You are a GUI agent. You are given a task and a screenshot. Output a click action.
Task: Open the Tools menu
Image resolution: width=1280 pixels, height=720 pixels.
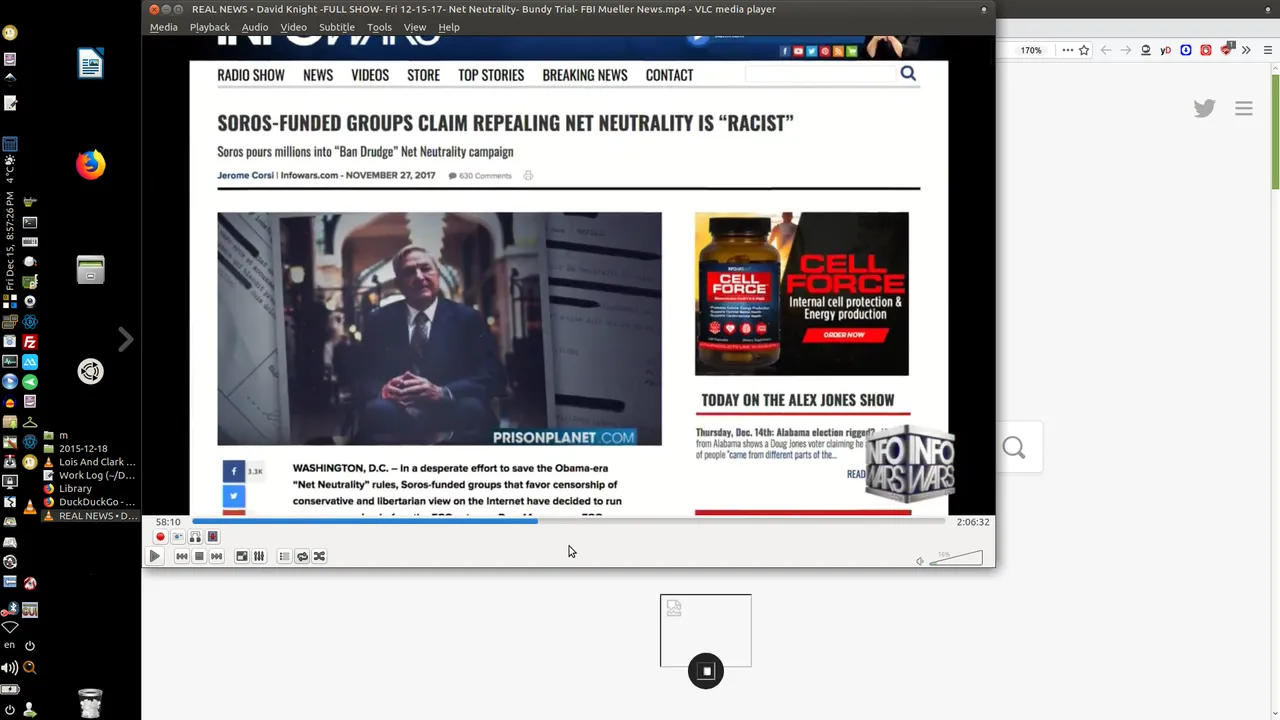[380, 27]
